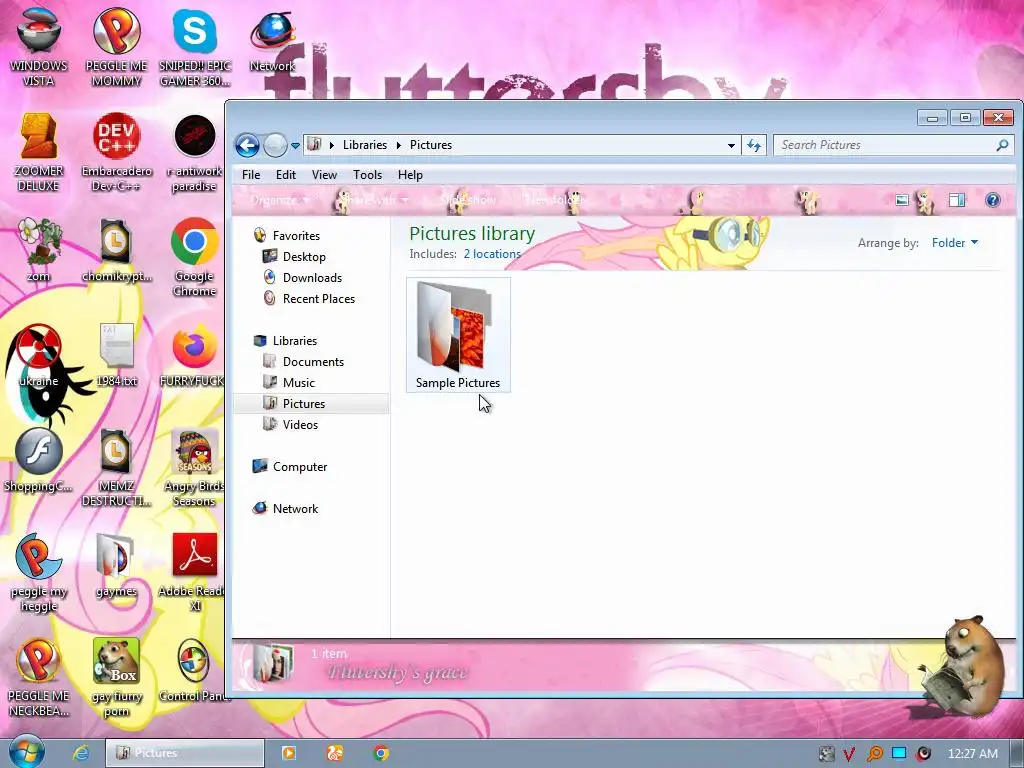
Task: Select the ShoppingC... Flash desktop icon
Action: (x=39, y=460)
